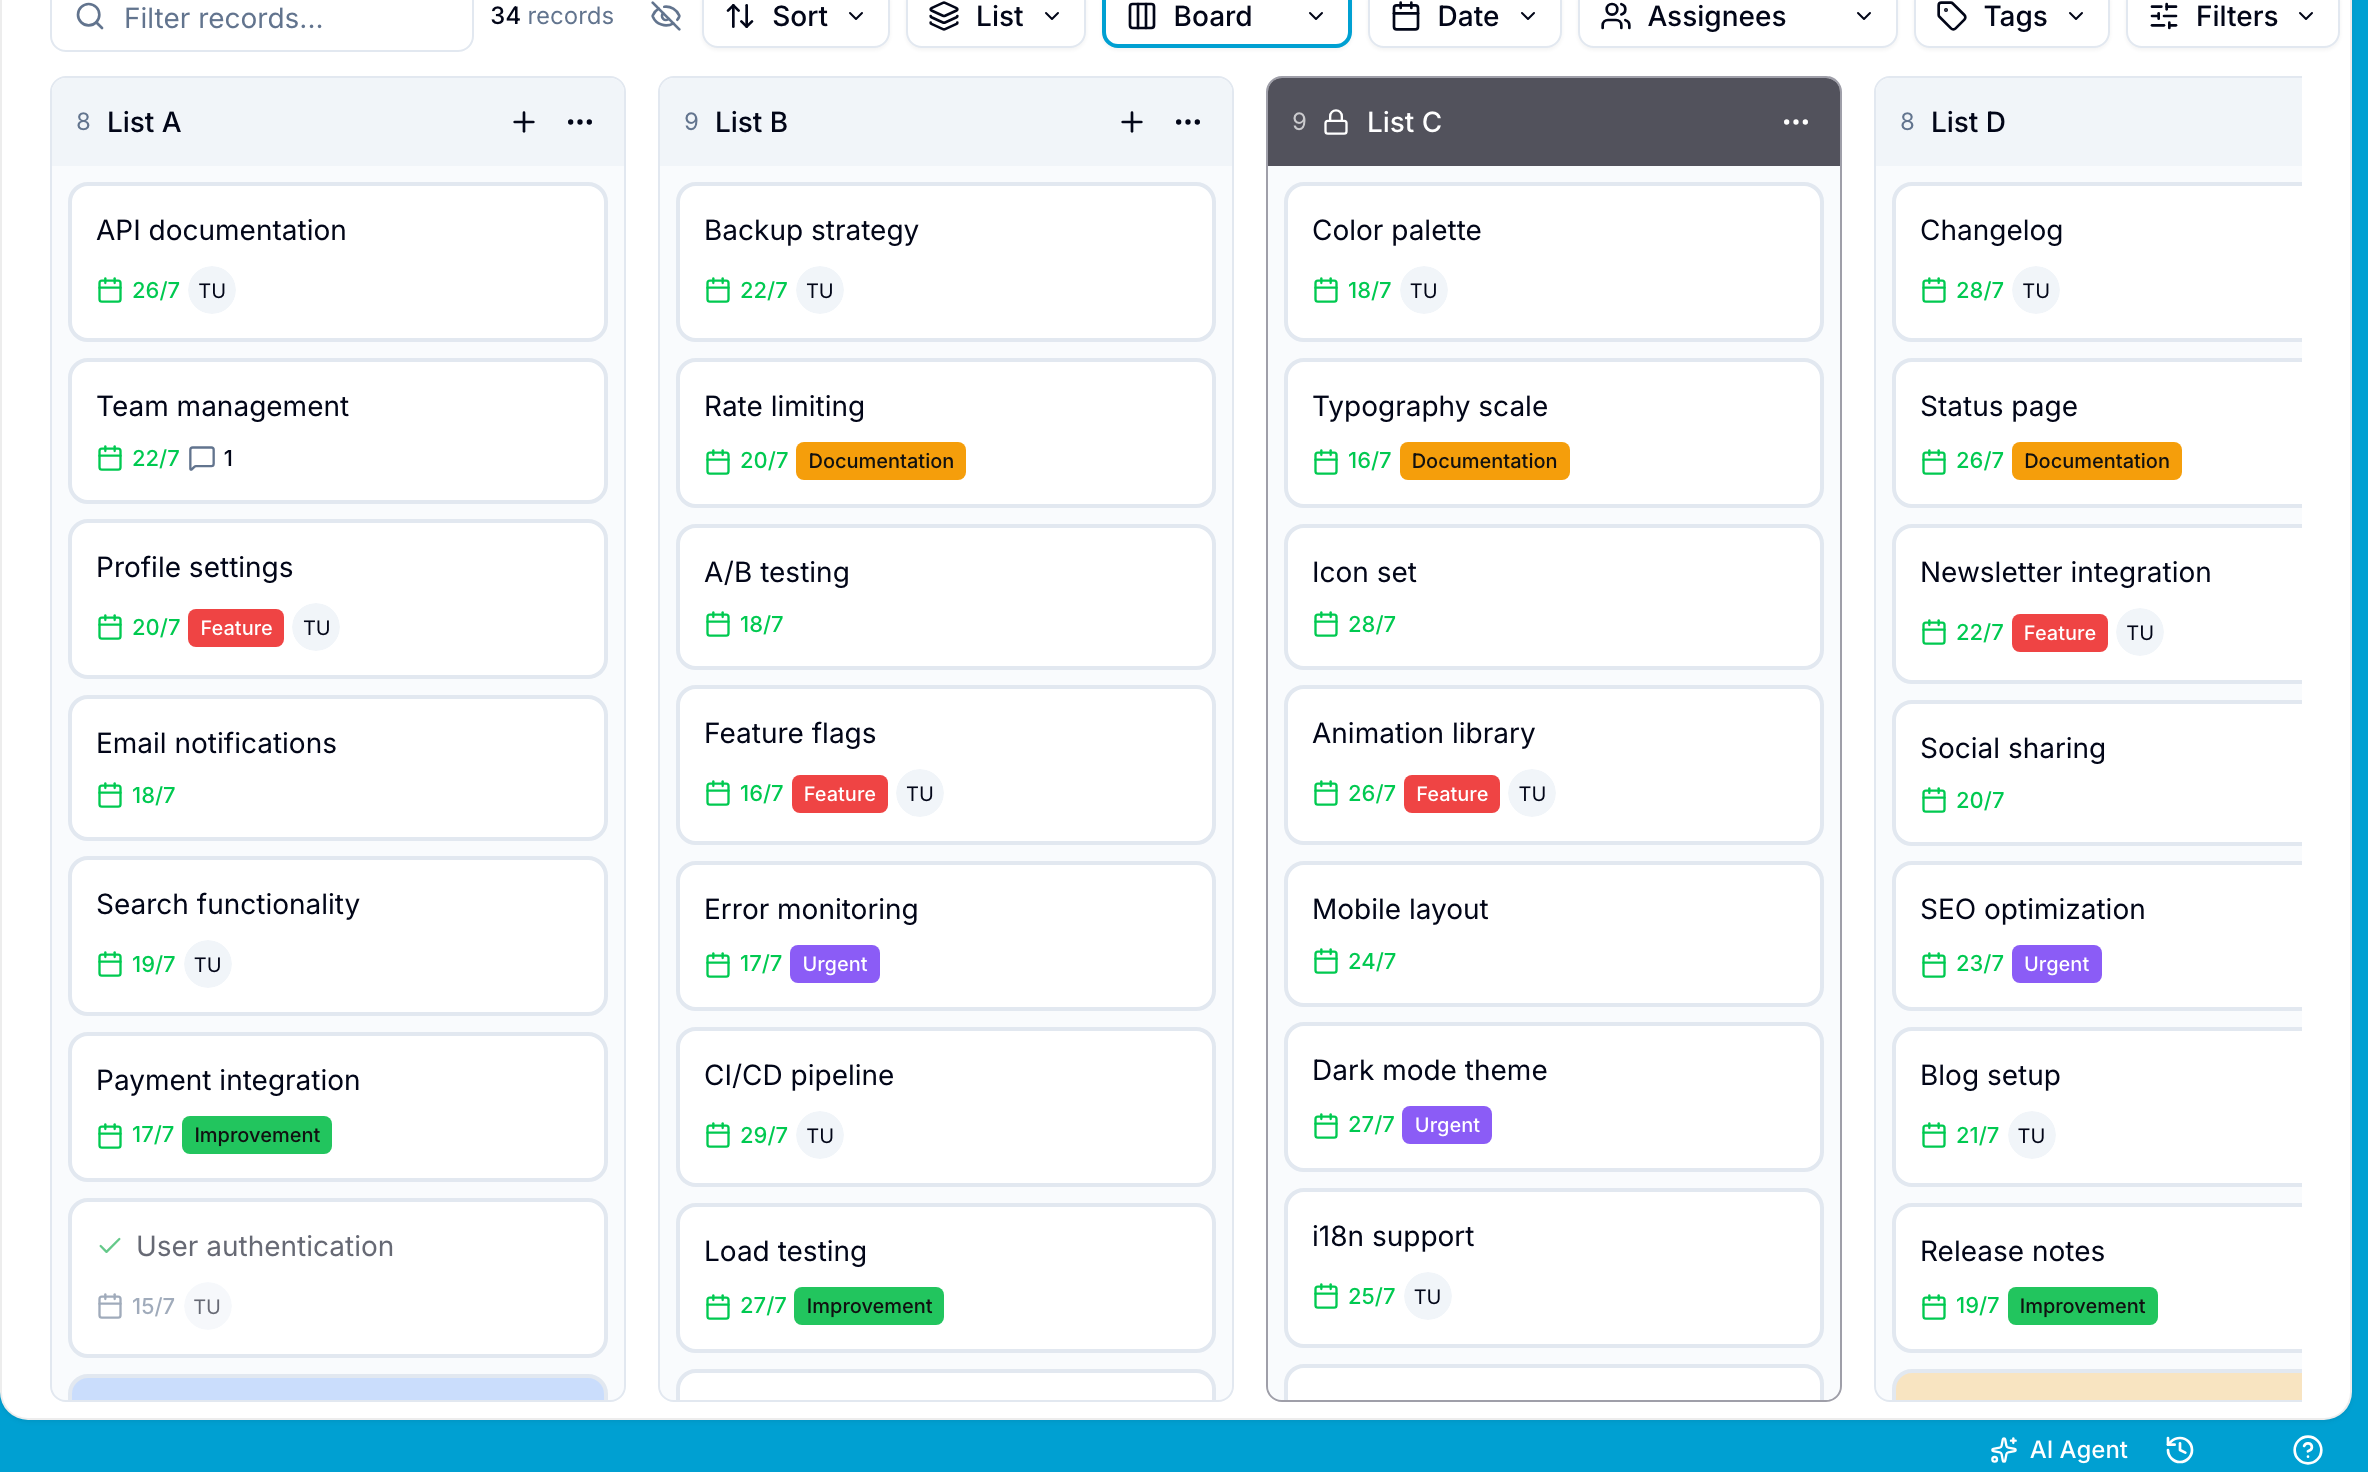Viewport: 2368px width, 1472px height.
Task: Add a new card to List A
Action: click(x=523, y=122)
